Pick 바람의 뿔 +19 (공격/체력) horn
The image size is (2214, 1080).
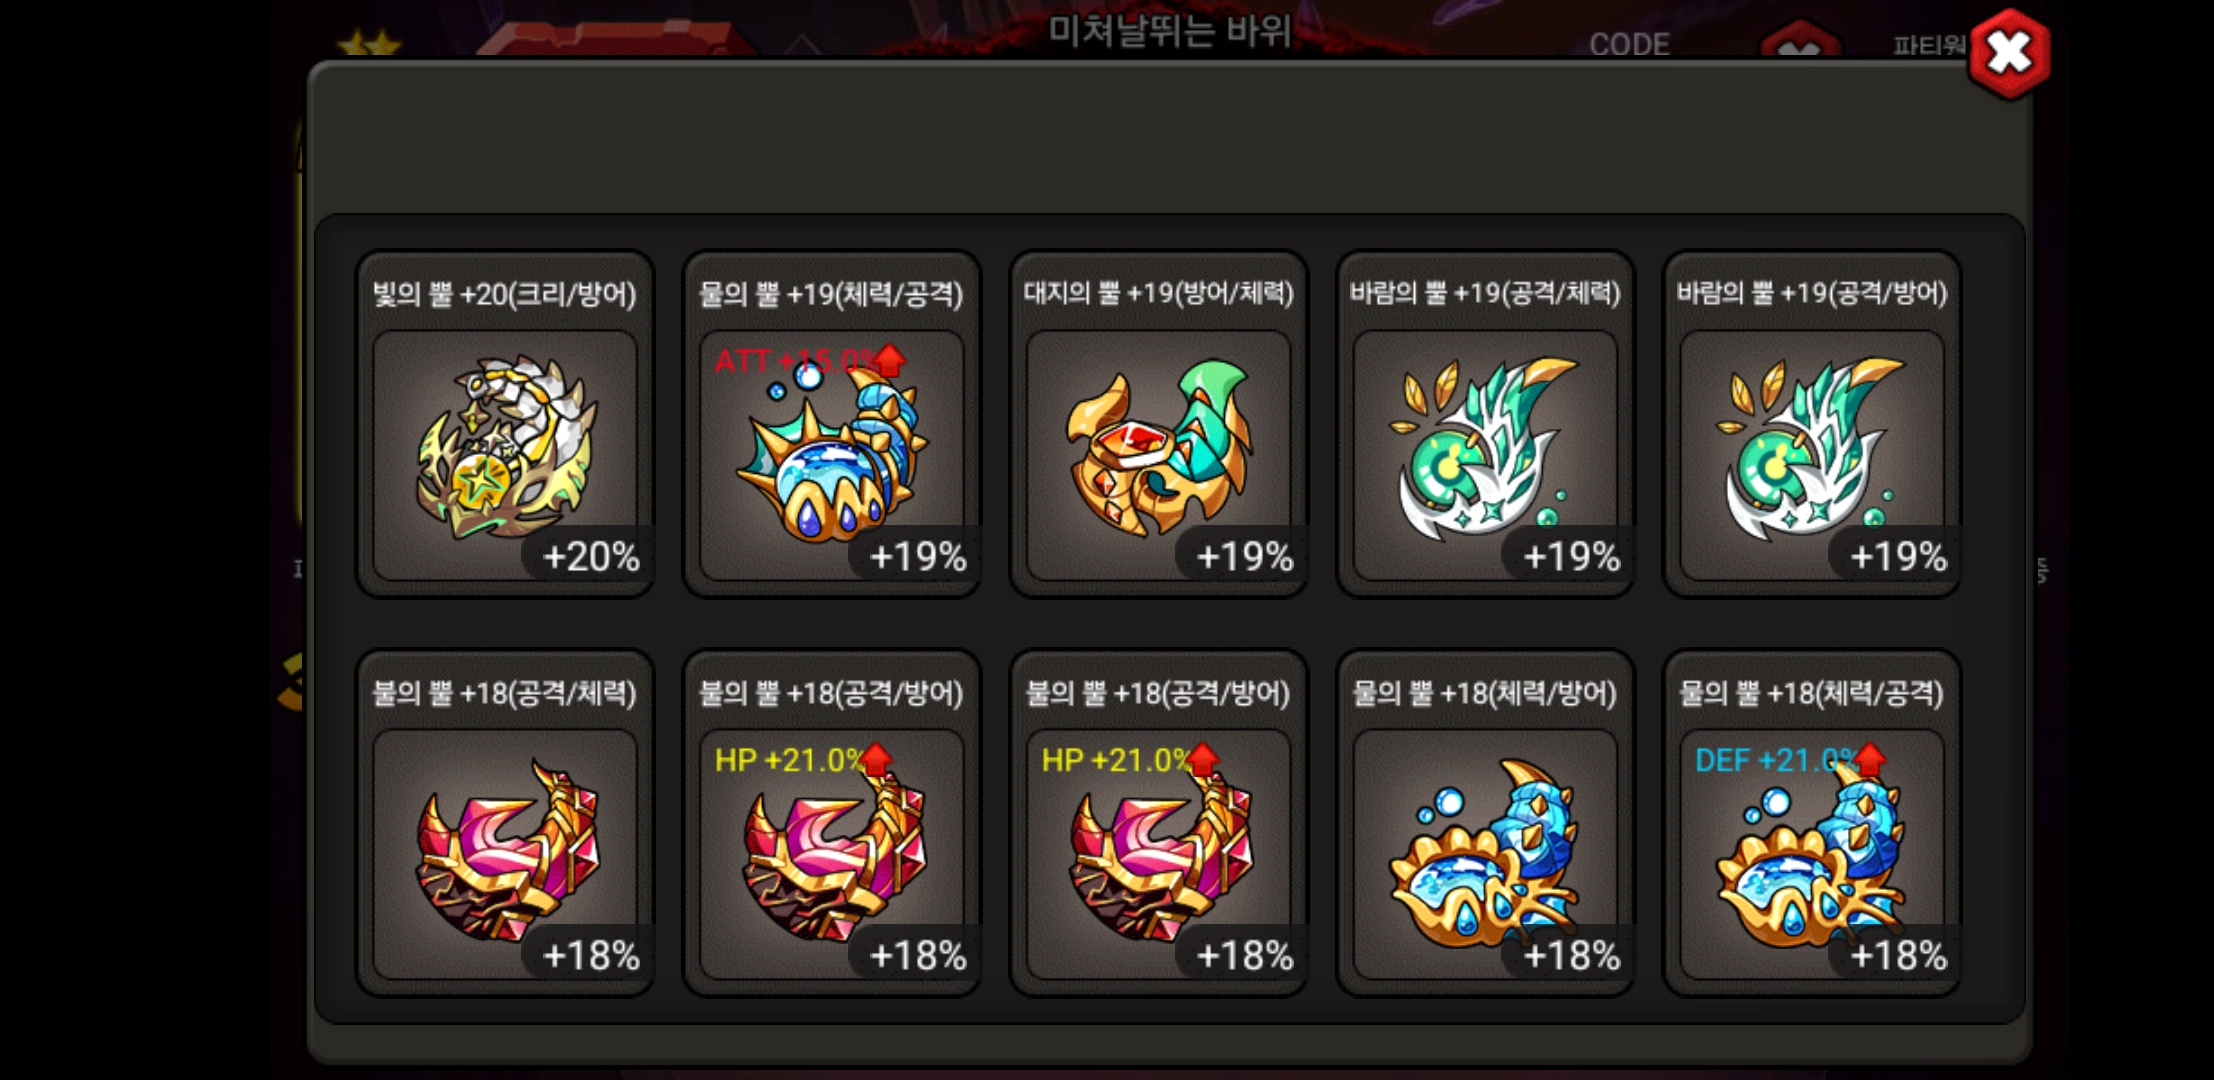coord(1486,424)
